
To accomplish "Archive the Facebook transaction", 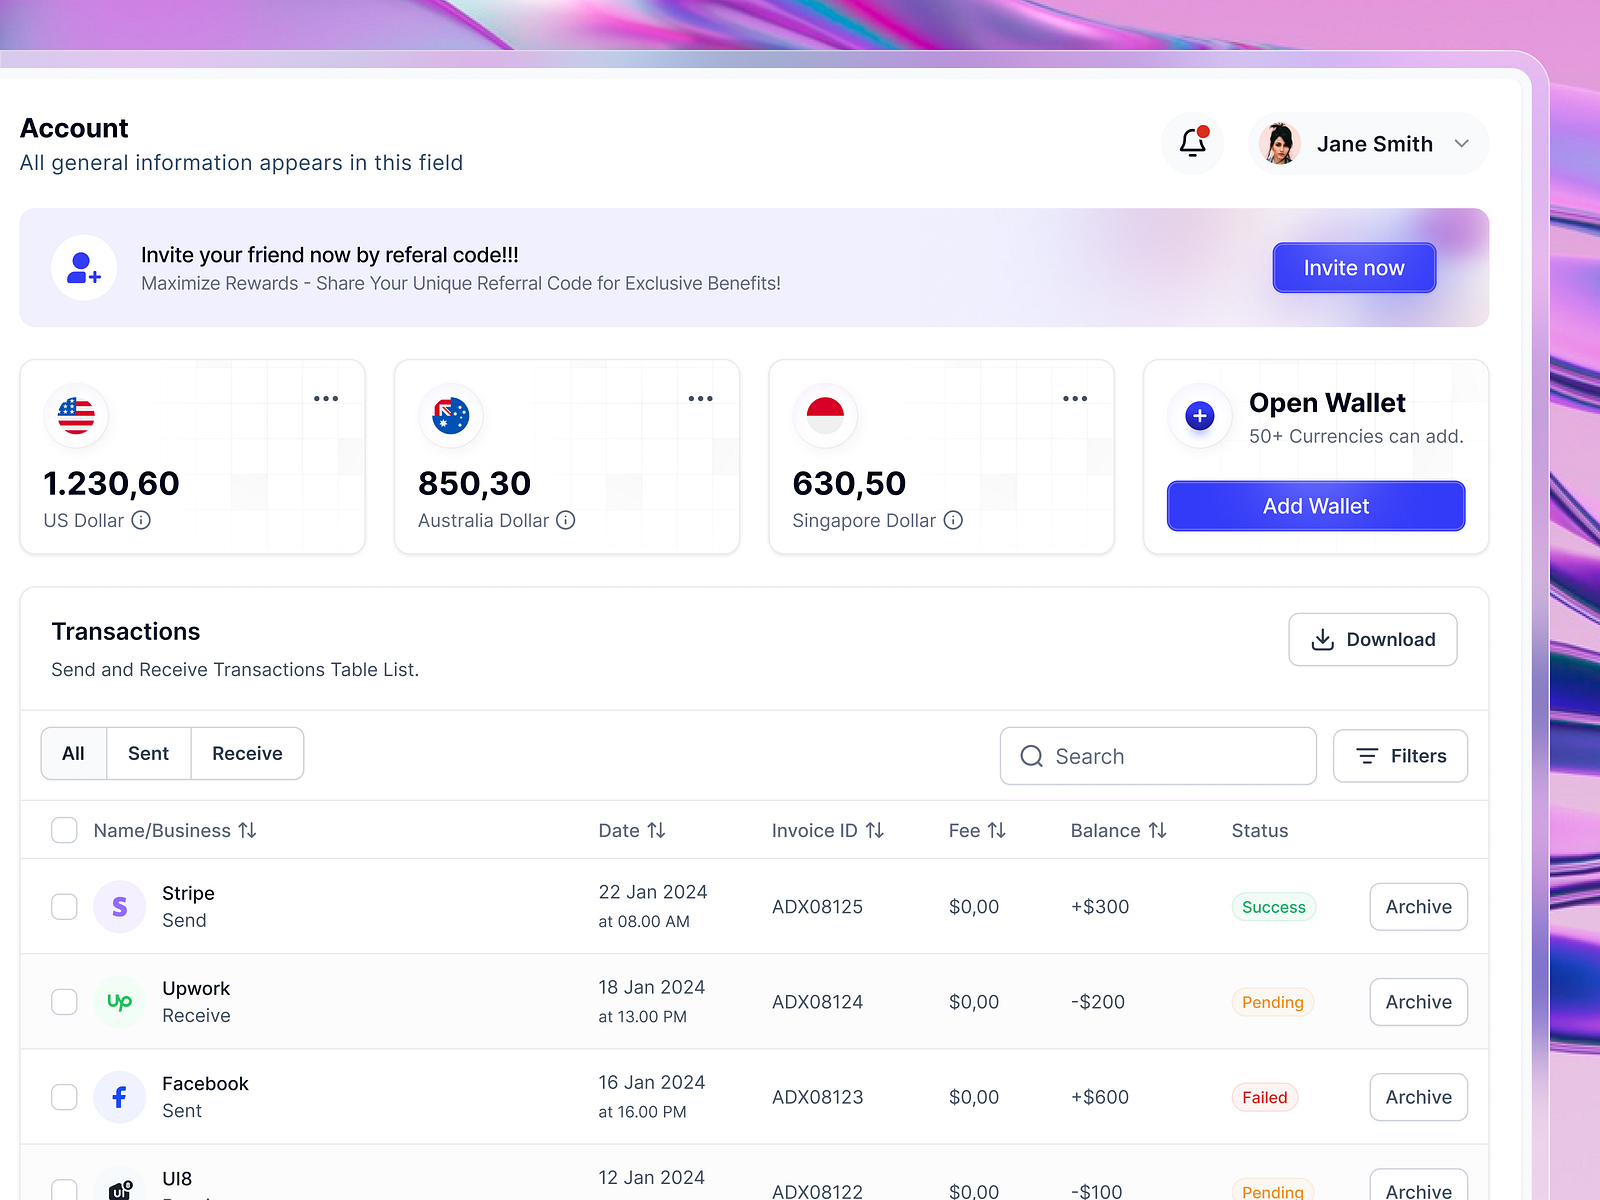I will pyautogui.click(x=1418, y=1097).
